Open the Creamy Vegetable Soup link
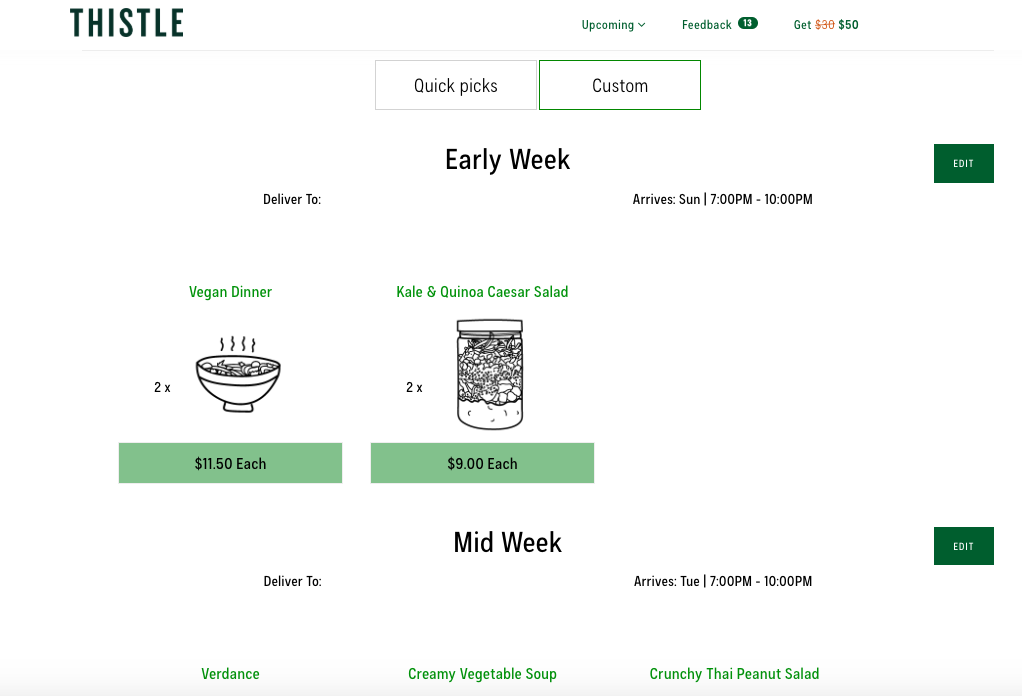 (x=482, y=674)
